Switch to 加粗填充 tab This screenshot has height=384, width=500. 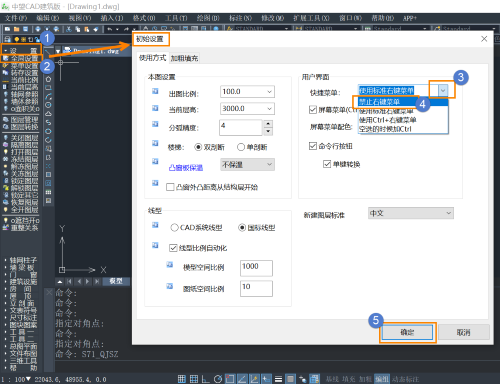[184, 58]
